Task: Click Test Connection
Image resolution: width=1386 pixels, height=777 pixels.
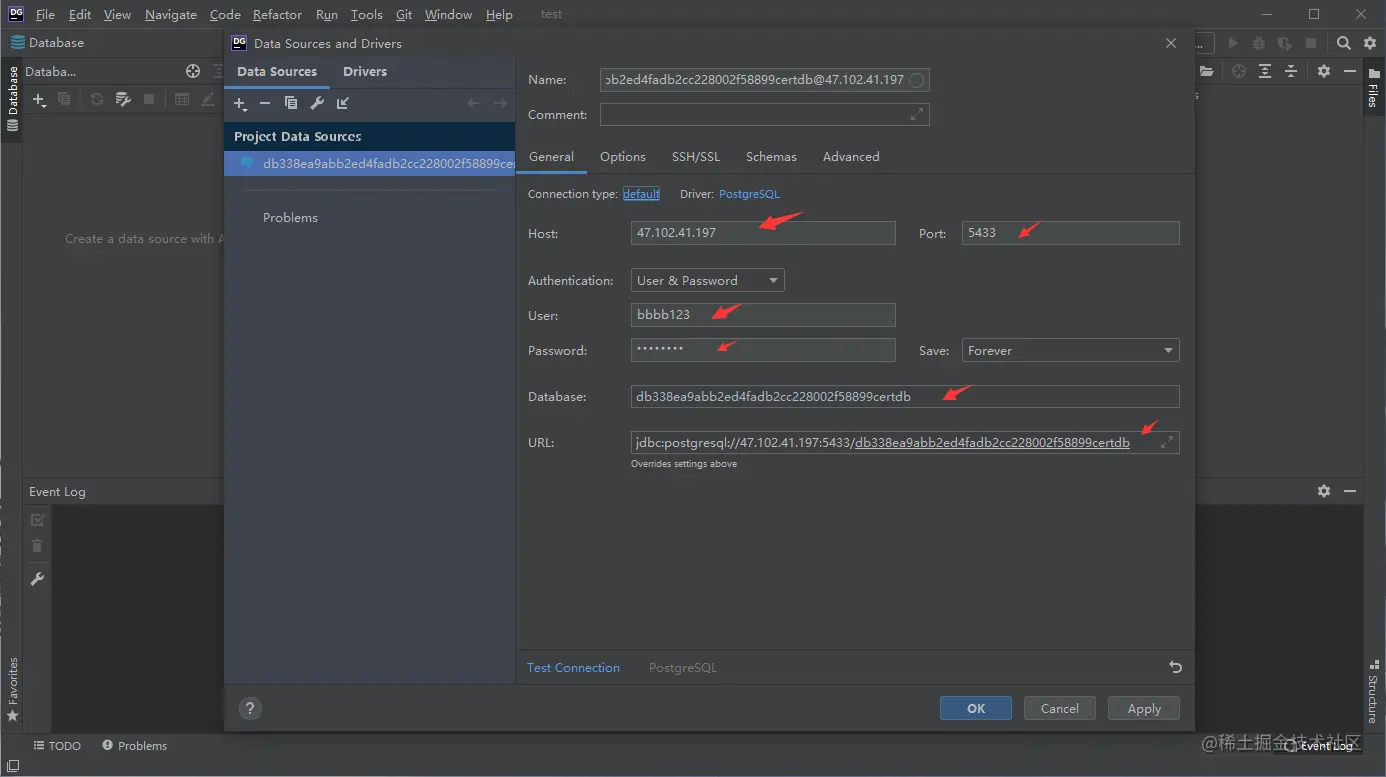Action: point(574,668)
